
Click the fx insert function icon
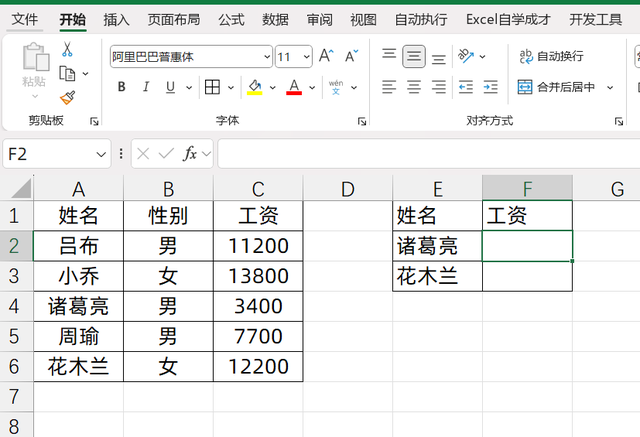190,154
